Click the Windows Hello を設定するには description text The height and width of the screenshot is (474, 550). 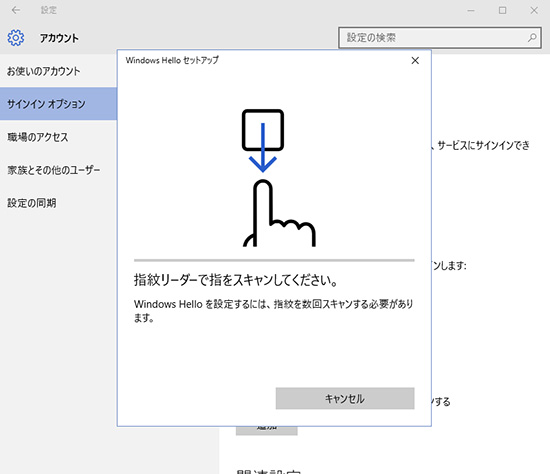(x=274, y=311)
